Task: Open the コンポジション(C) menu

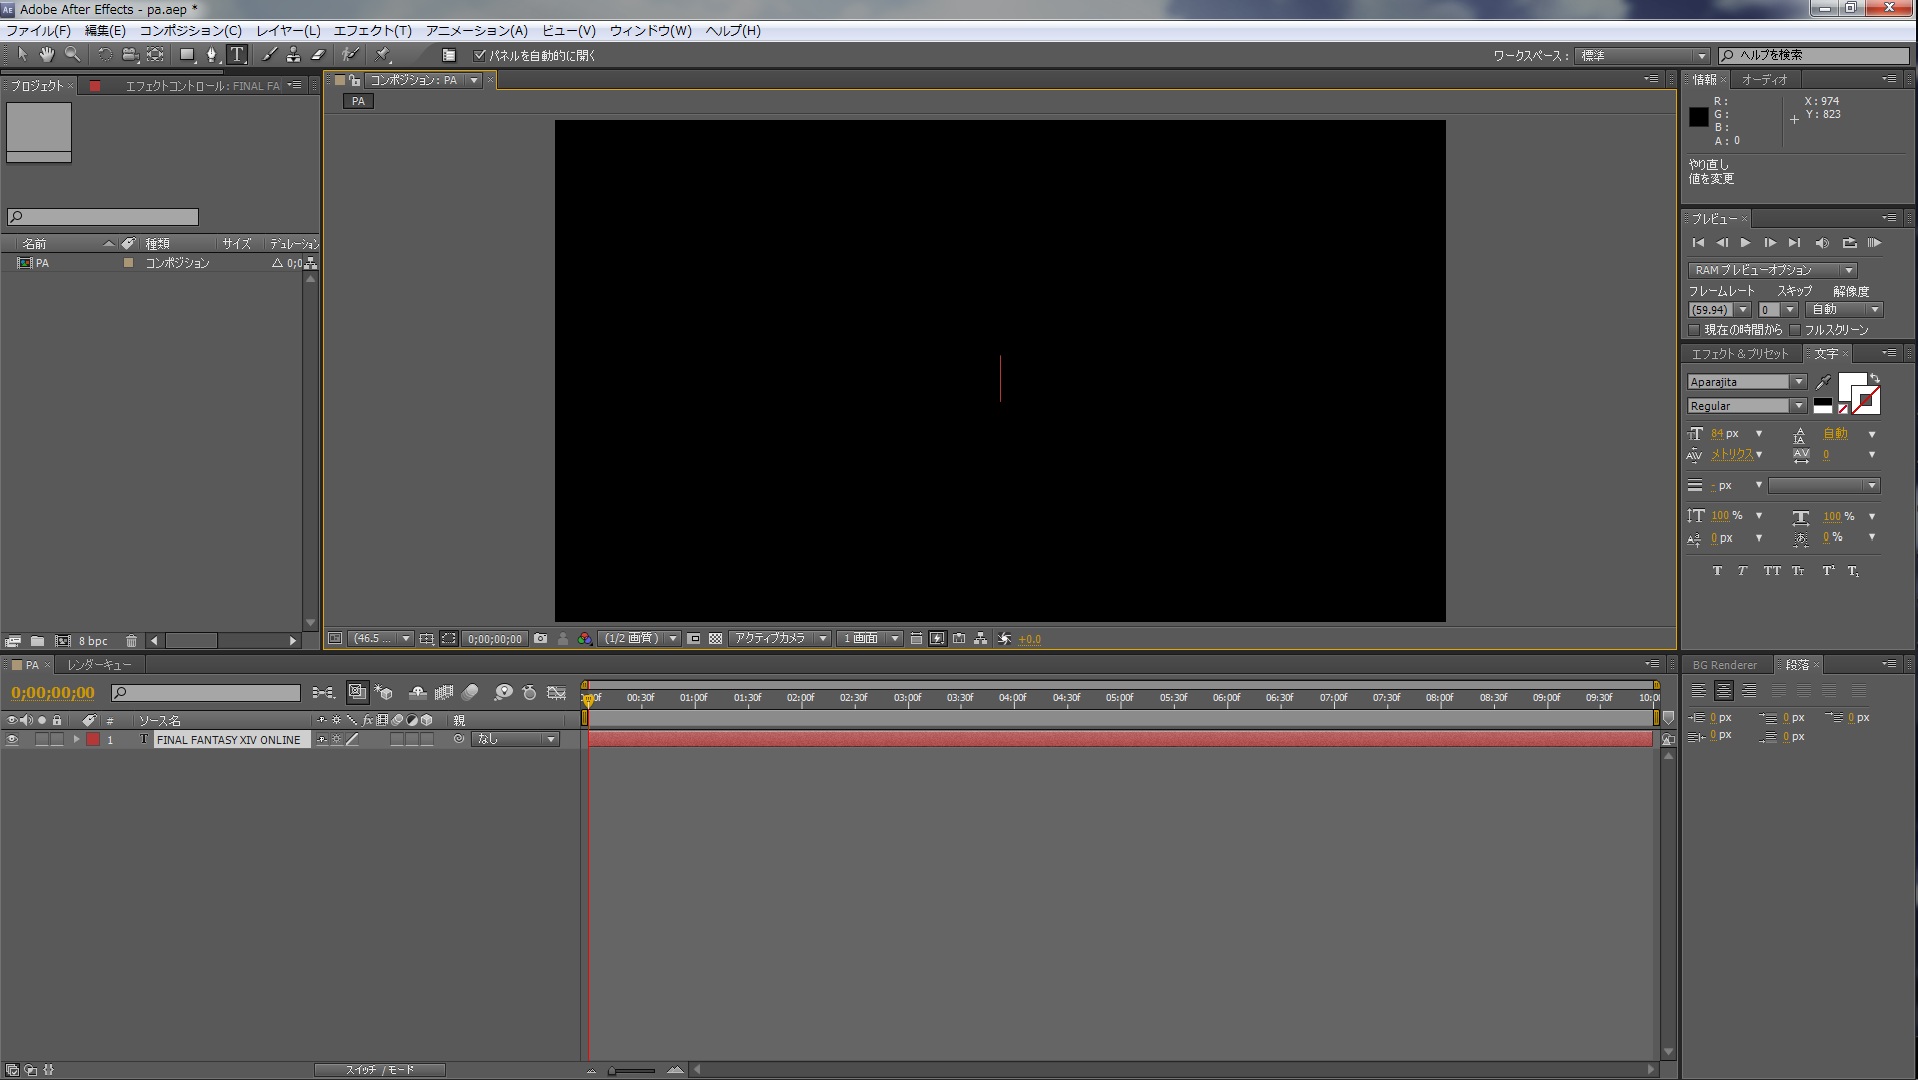Action: pyautogui.click(x=190, y=31)
